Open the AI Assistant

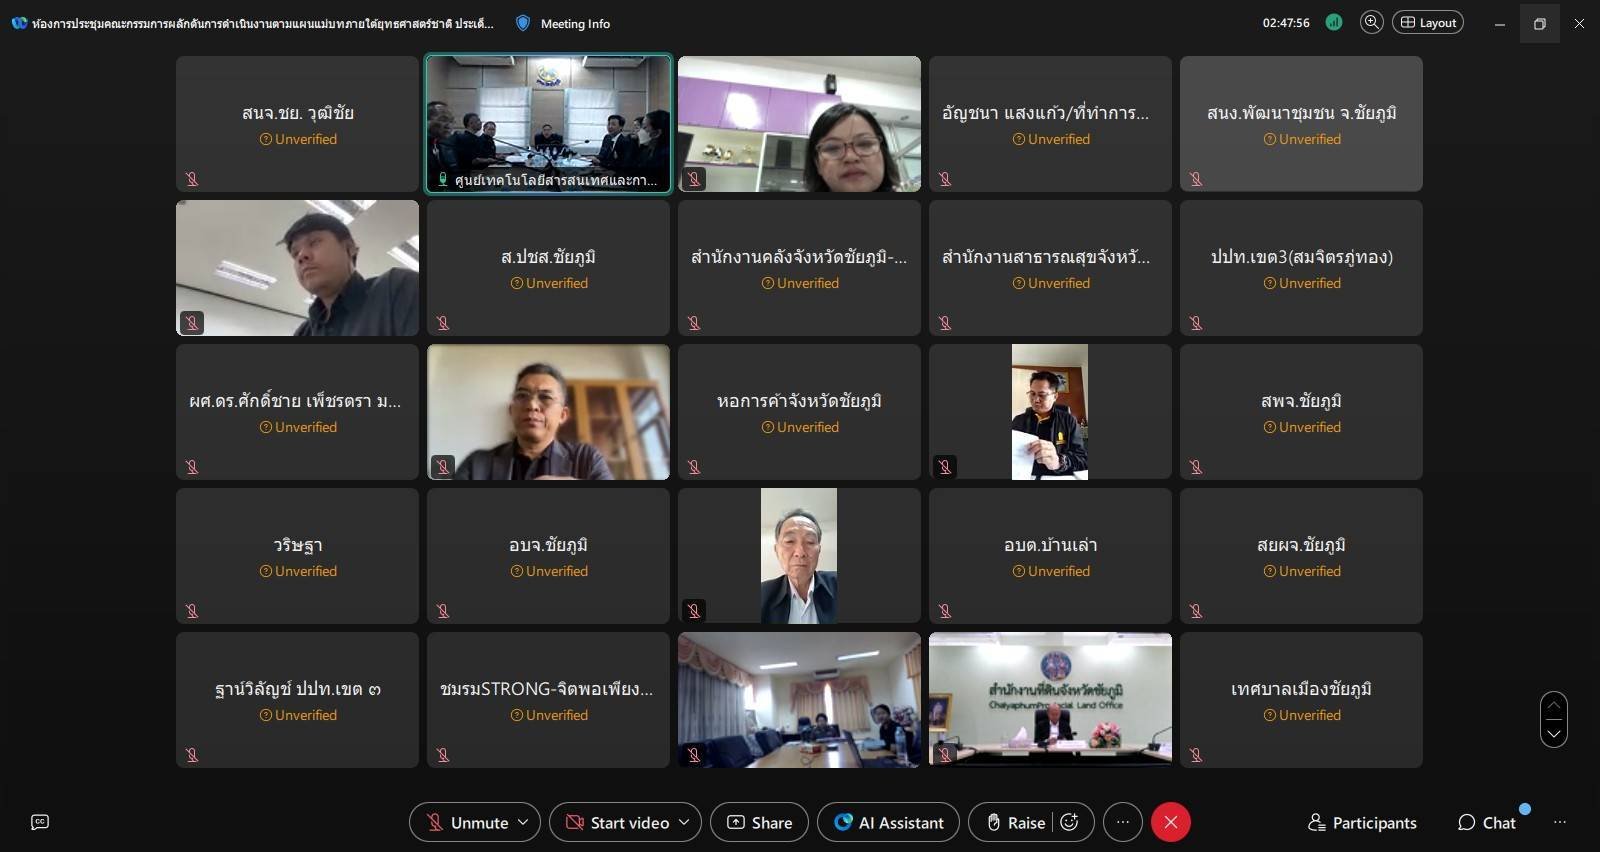[888, 822]
